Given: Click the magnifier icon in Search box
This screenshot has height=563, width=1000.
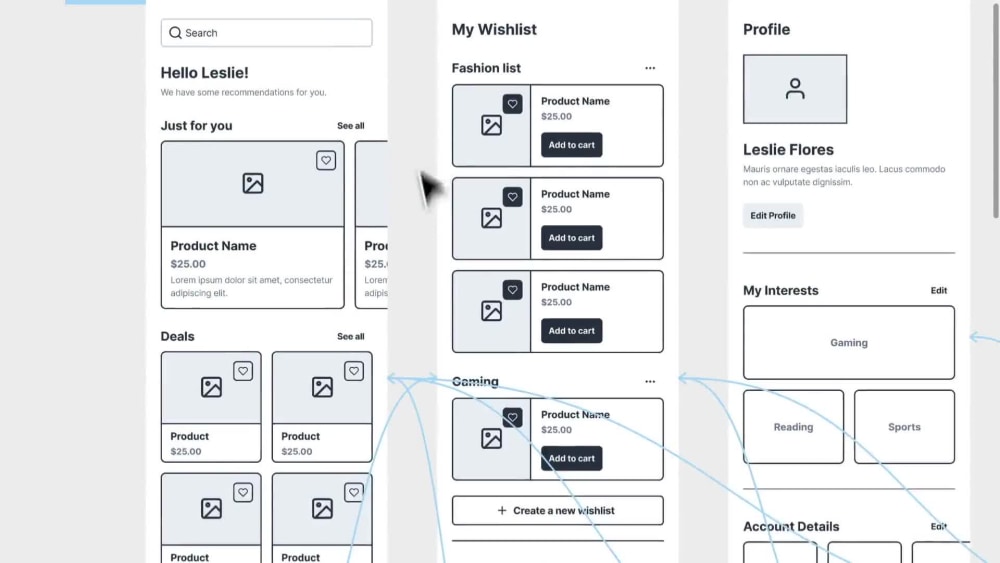Looking at the screenshot, I should 175,33.
